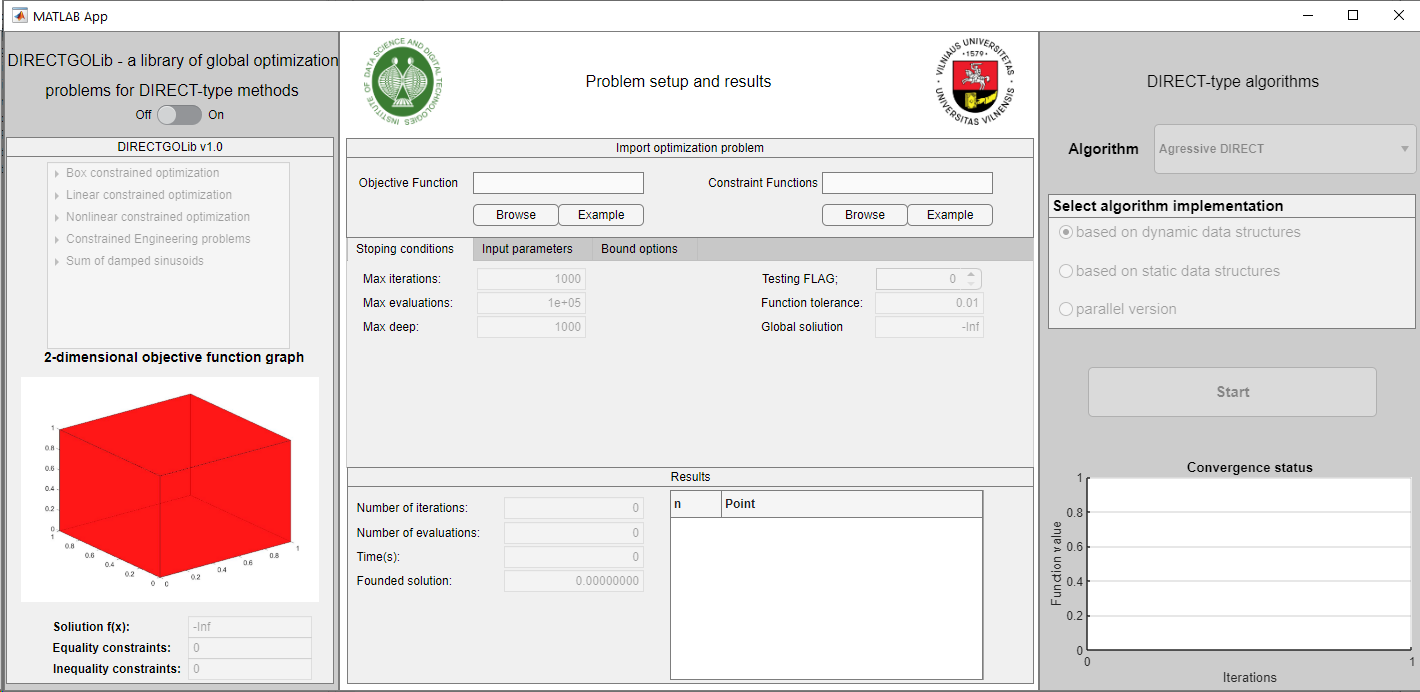
Task: Click the MATLAB logo icon in title bar
Action: click(19, 15)
